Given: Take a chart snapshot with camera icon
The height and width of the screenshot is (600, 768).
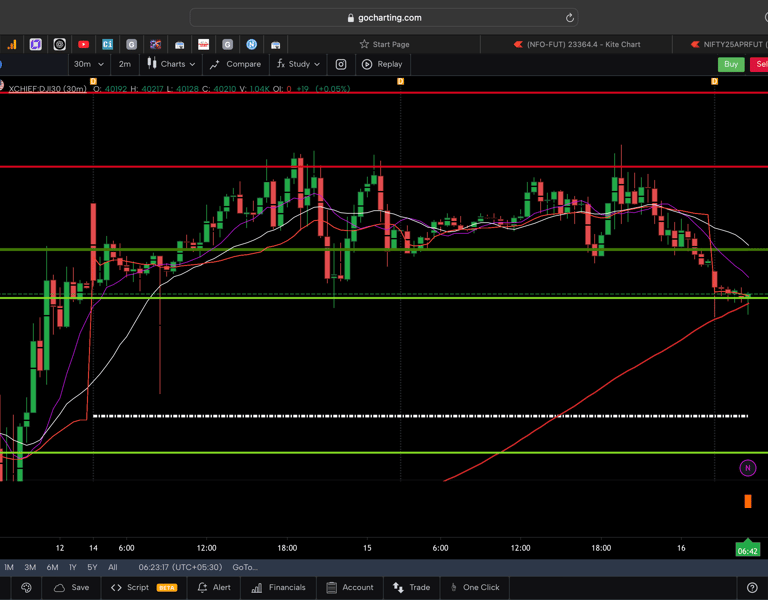Looking at the screenshot, I should 341,64.
